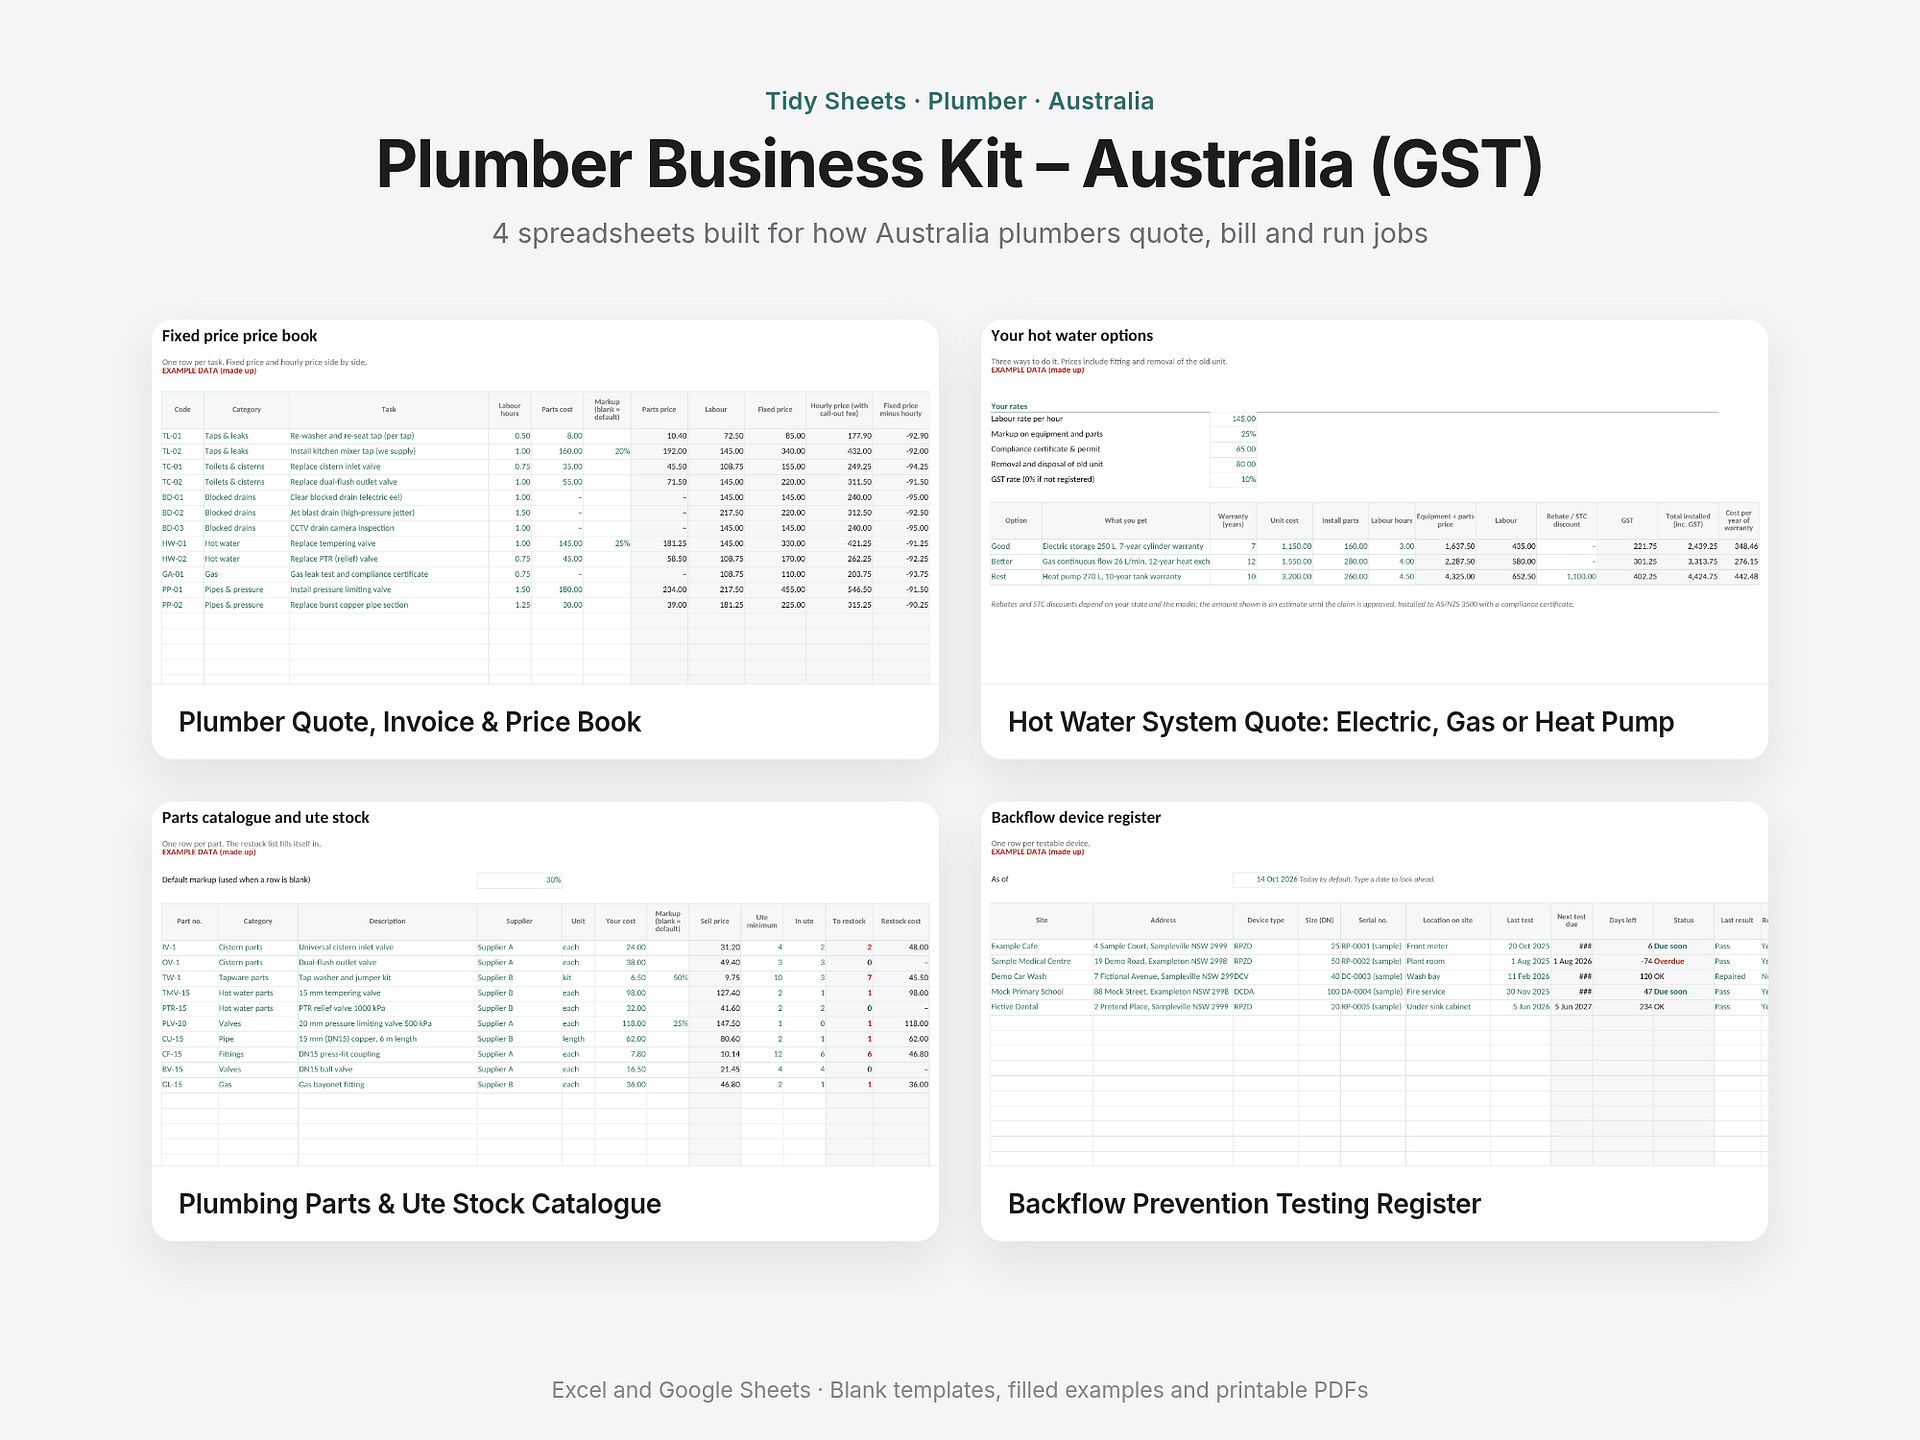The height and width of the screenshot is (1440, 1920).
Task: Click the '4 spreadsheets built for' subtitle
Action: click(960, 234)
